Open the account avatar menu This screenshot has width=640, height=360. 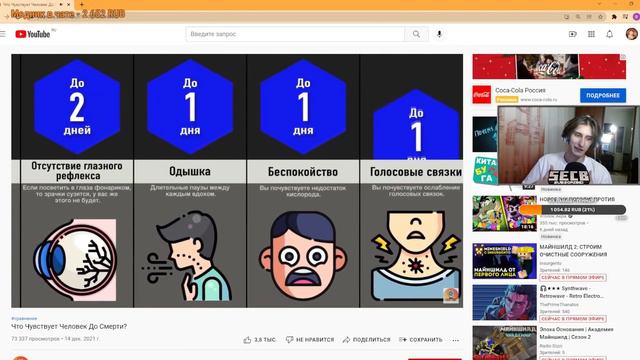(631, 34)
